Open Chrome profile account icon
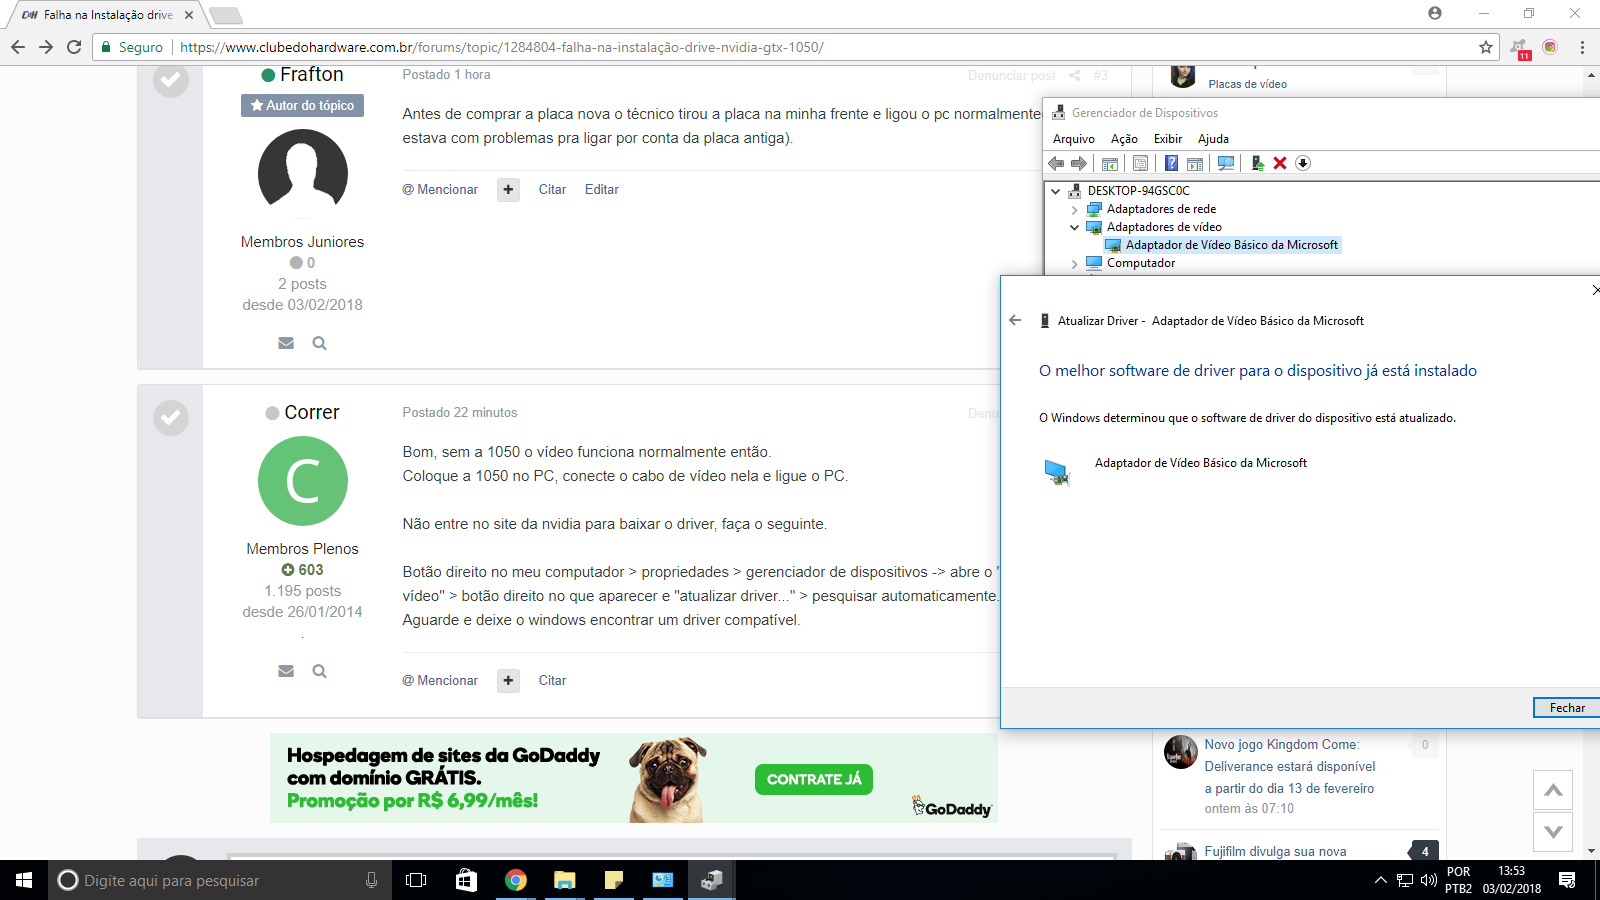The image size is (1600, 900). (x=1435, y=13)
